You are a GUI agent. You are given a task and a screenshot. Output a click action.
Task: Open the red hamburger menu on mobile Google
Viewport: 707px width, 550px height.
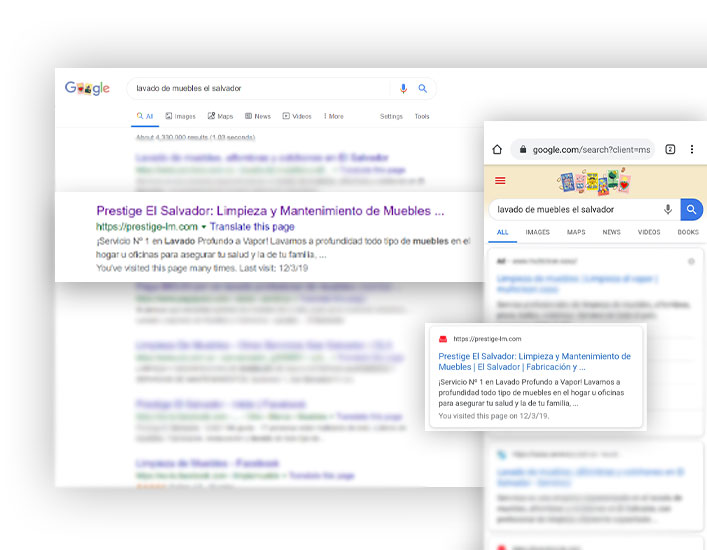click(500, 181)
